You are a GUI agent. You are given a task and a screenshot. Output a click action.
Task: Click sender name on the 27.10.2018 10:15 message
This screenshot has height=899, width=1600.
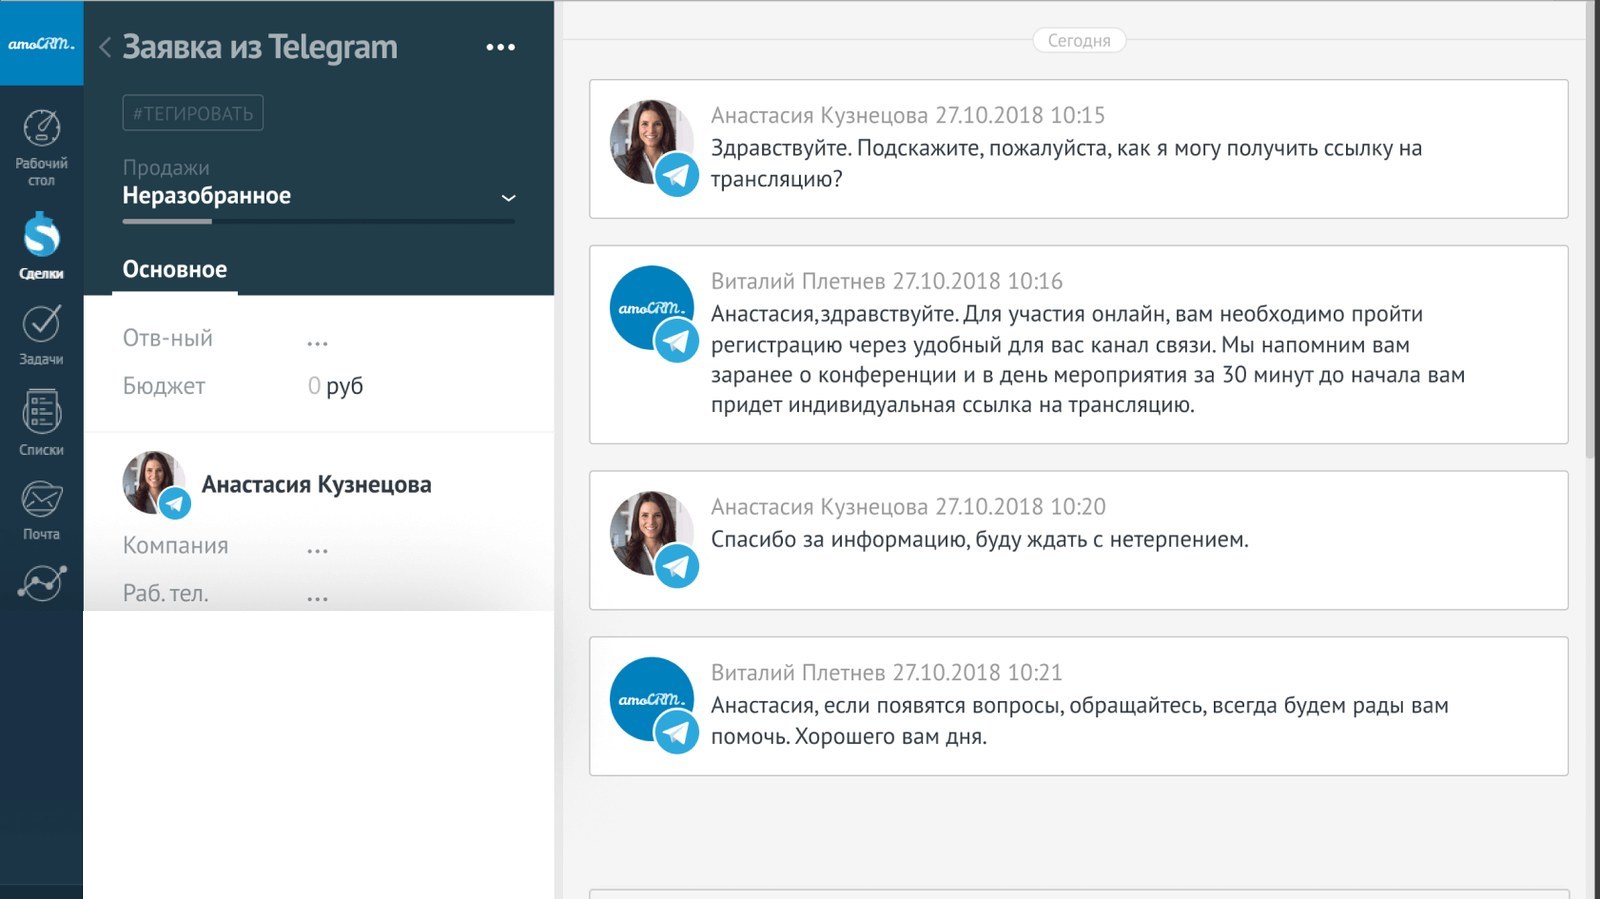click(819, 115)
